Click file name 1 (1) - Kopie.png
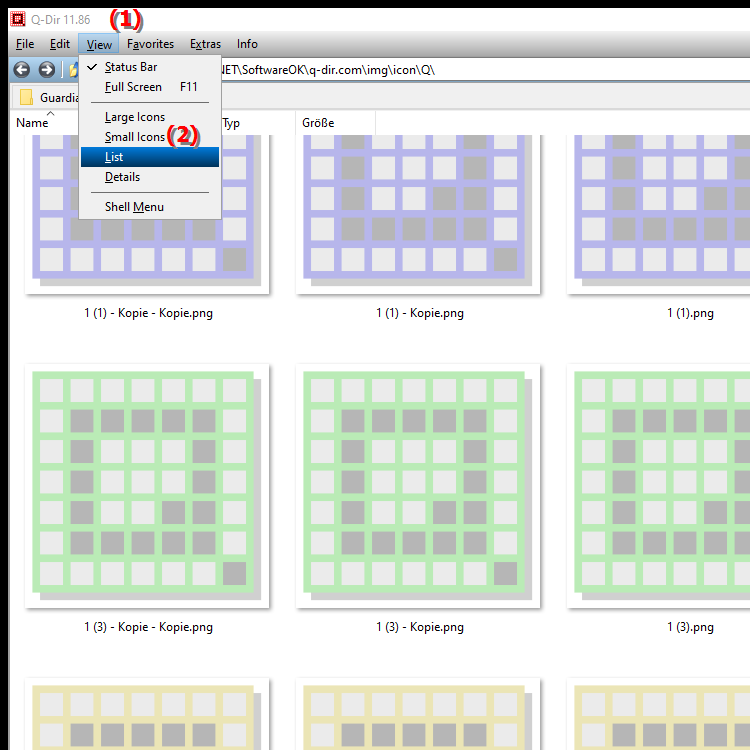This screenshot has height=750, width=750. coord(420,313)
